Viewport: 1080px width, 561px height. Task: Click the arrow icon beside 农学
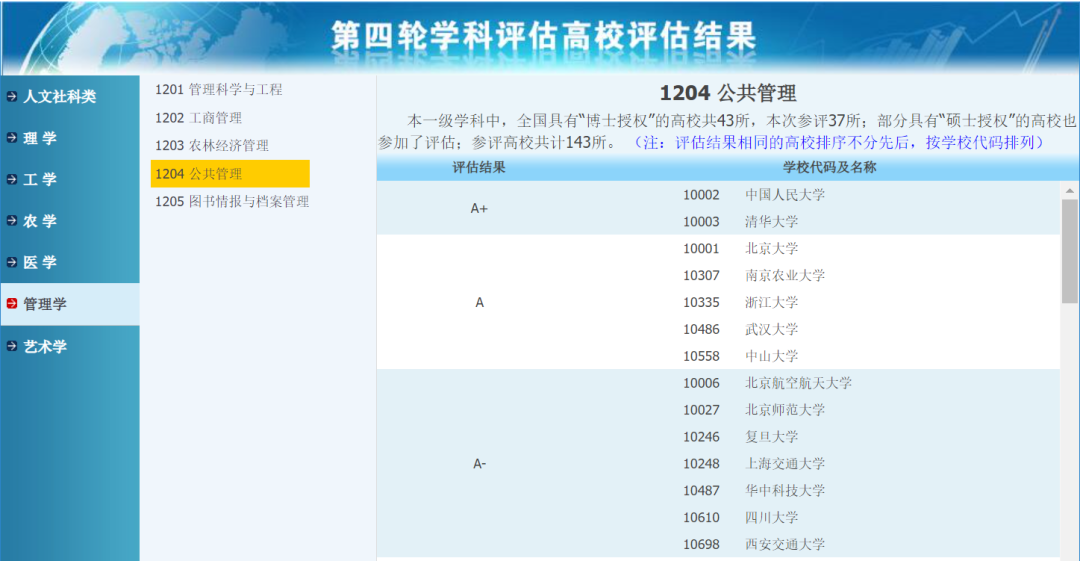click(12, 221)
